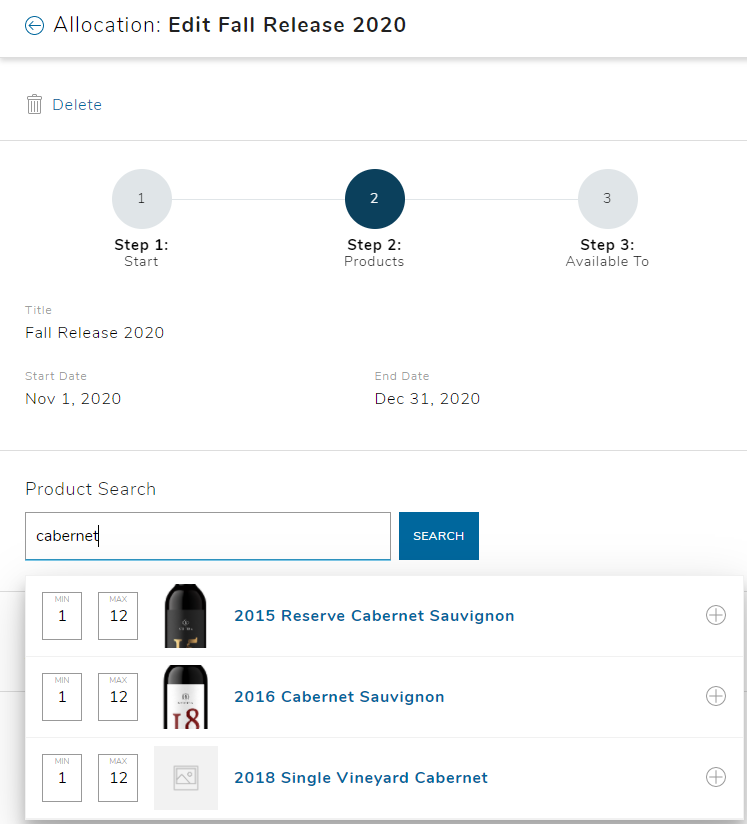The image size is (747, 824).
Task: Select the Step 3 Available To circle
Action: click(x=607, y=198)
